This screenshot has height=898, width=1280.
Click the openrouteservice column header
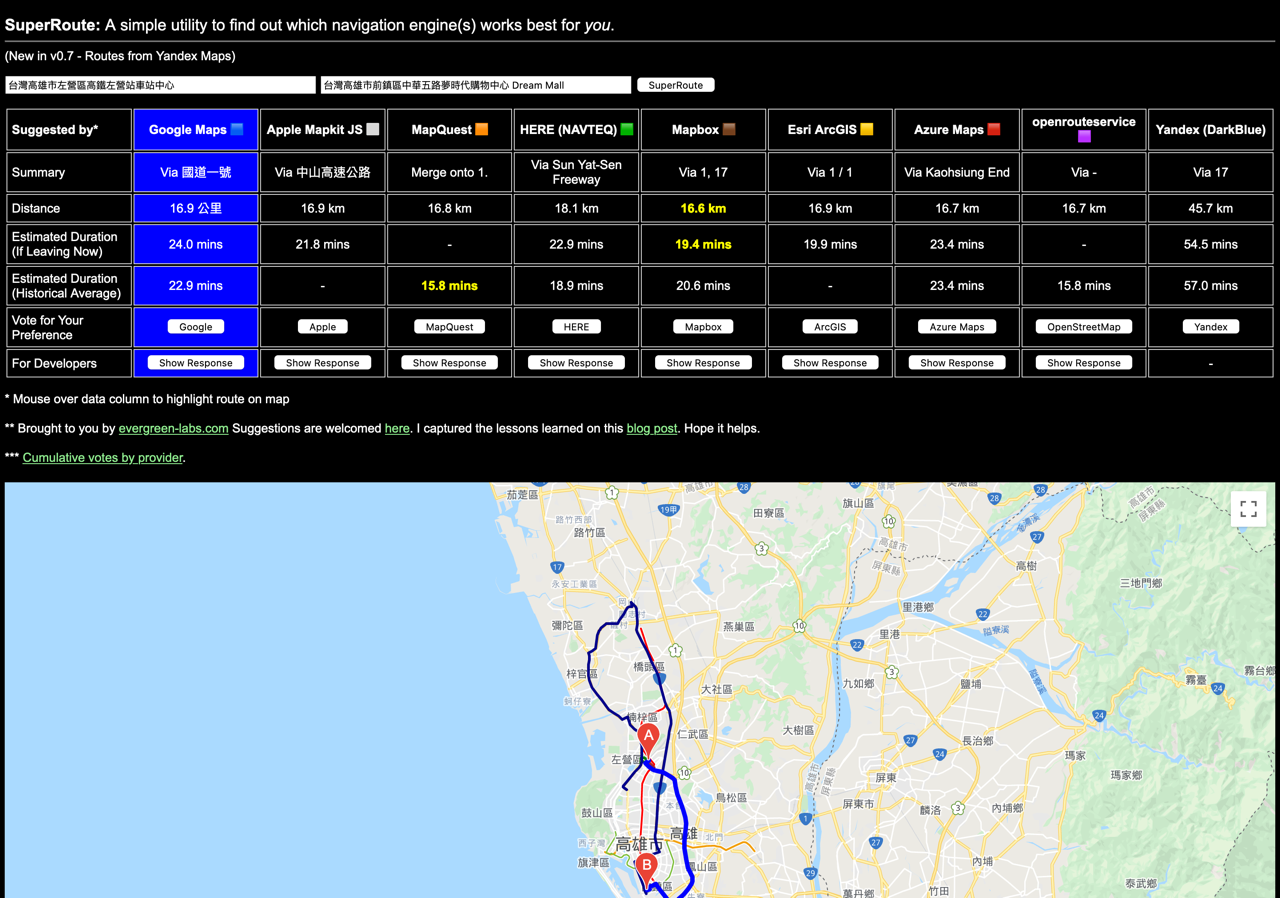(x=1084, y=130)
